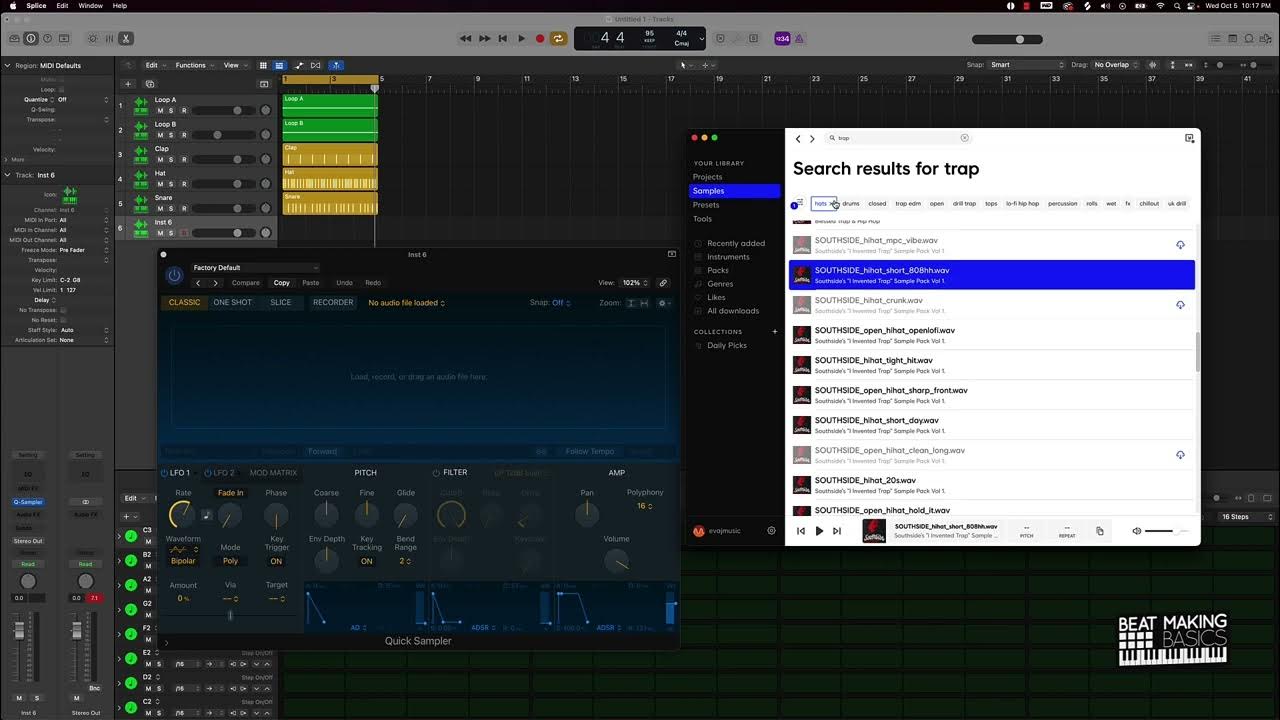Toggle the blue Catch Playhead icon
Screen dimensions: 1280x720
coord(336,65)
